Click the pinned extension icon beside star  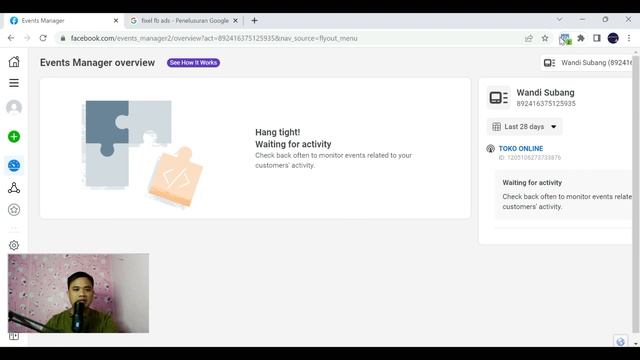565,39
